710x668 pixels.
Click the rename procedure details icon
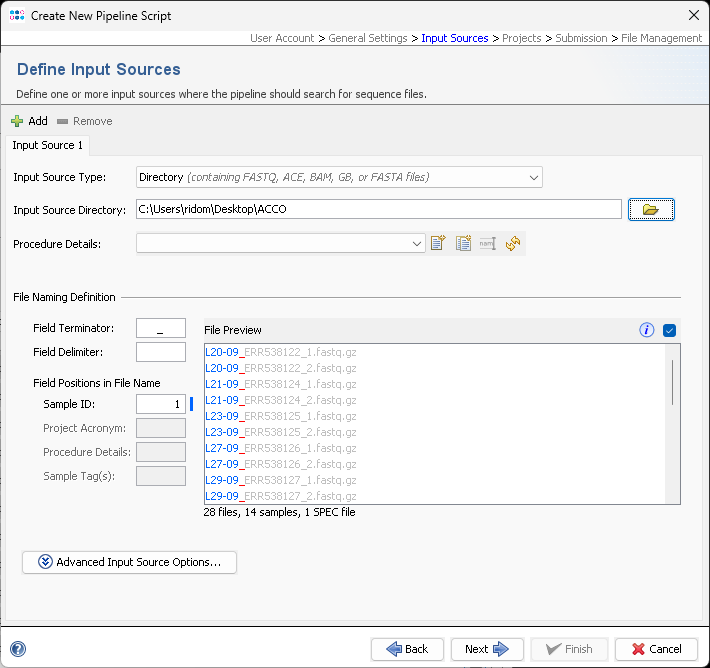tap(487, 243)
